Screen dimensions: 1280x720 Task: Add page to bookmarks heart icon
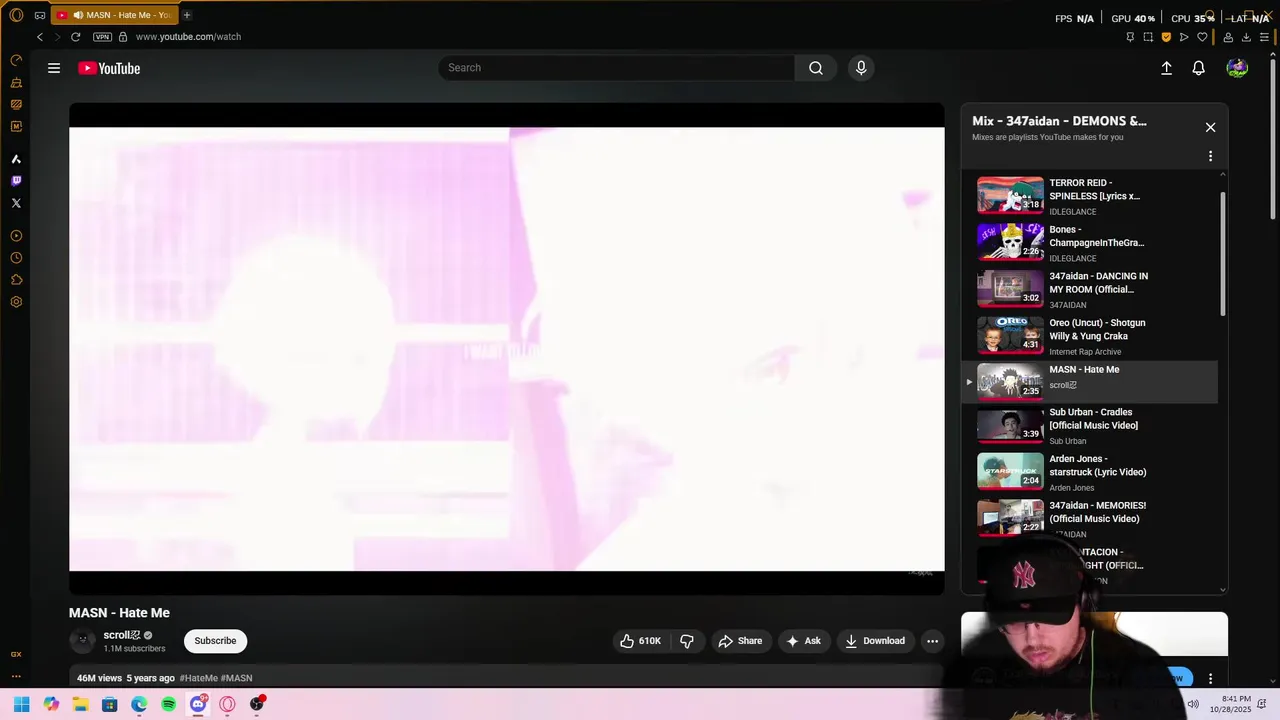1202,37
